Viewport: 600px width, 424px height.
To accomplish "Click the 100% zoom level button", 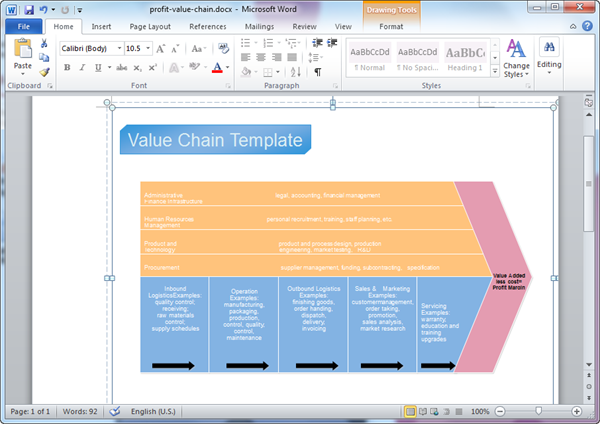I will pyautogui.click(x=480, y=412).
